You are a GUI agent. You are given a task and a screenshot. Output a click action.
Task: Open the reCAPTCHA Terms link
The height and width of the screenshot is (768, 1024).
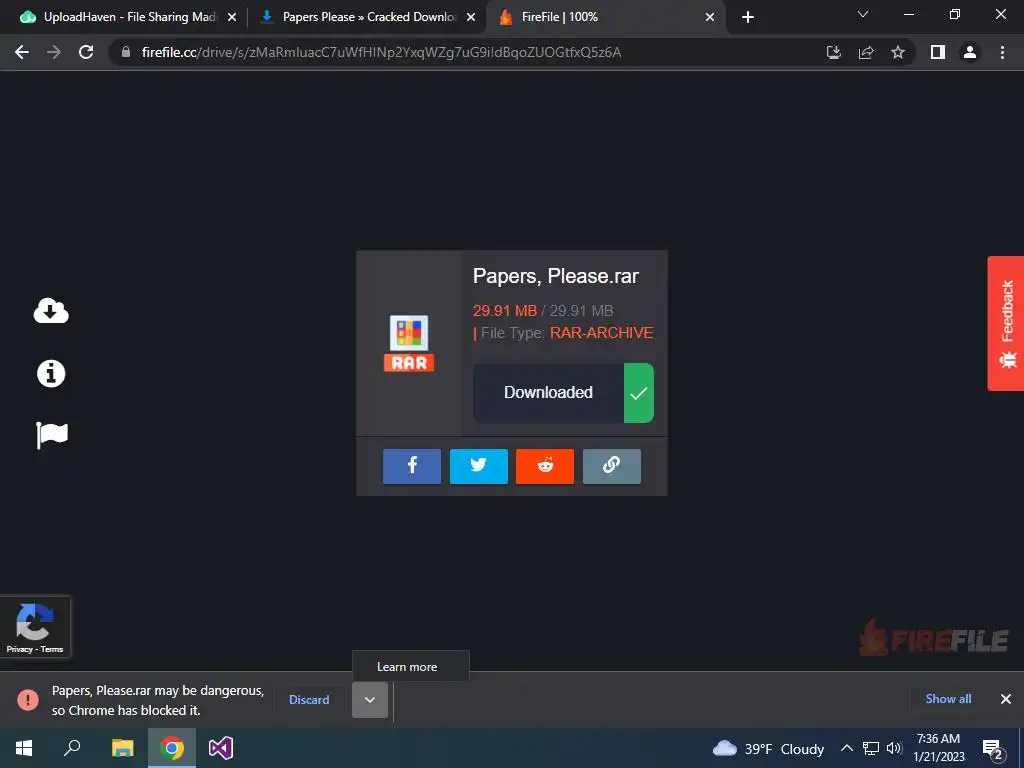coord(52,649)
